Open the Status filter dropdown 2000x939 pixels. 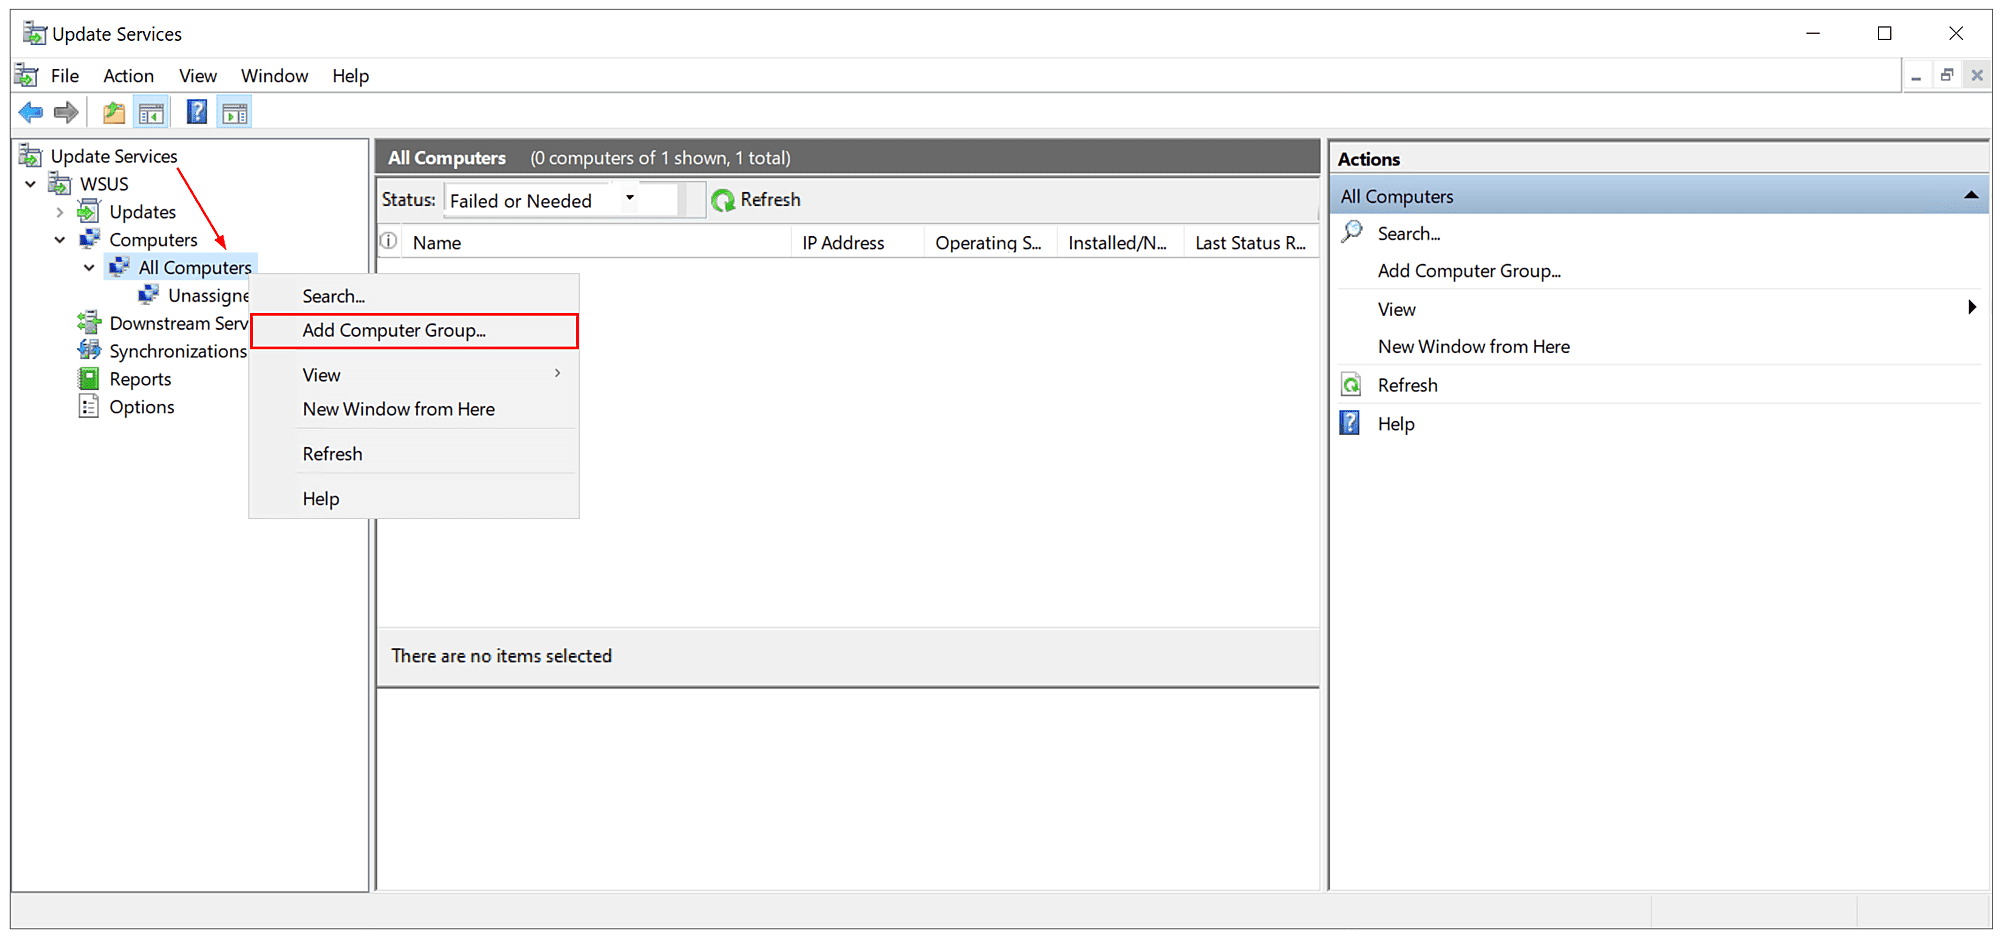pyautogui.click(x=630, y=199)
